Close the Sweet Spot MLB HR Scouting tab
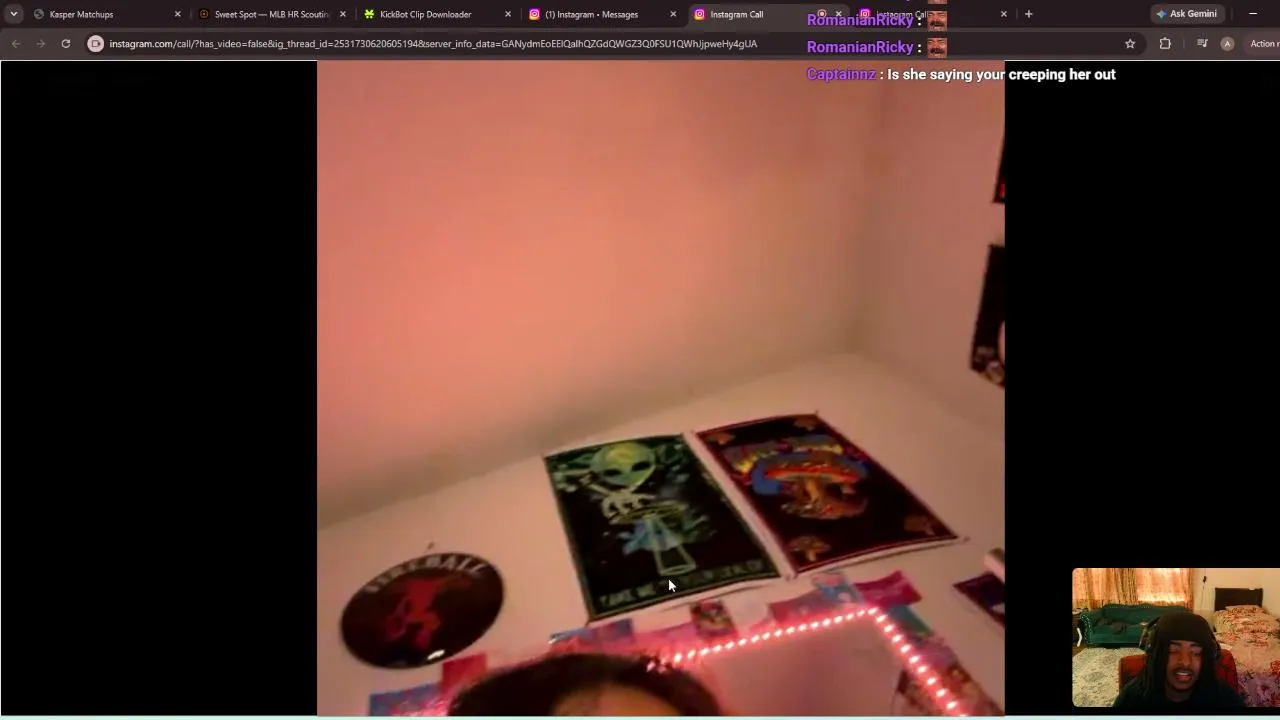This screenshot has height=720, width=1280. tap(343, 14)
